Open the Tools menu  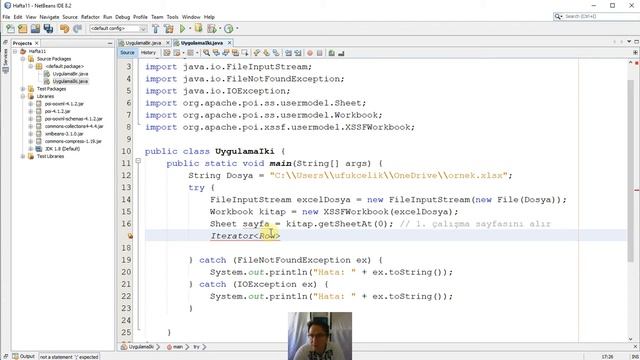coord(172,17)
